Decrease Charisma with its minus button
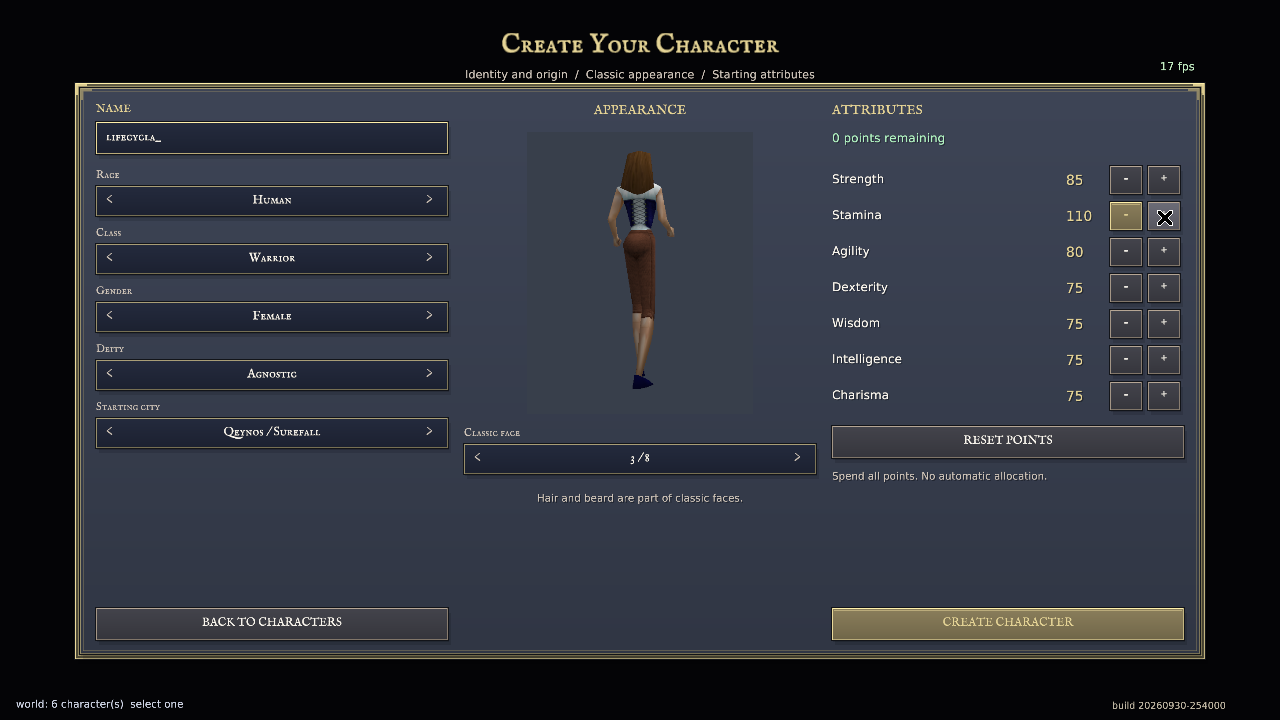Screen dimensions: 1280x720 coord(1126,396)
